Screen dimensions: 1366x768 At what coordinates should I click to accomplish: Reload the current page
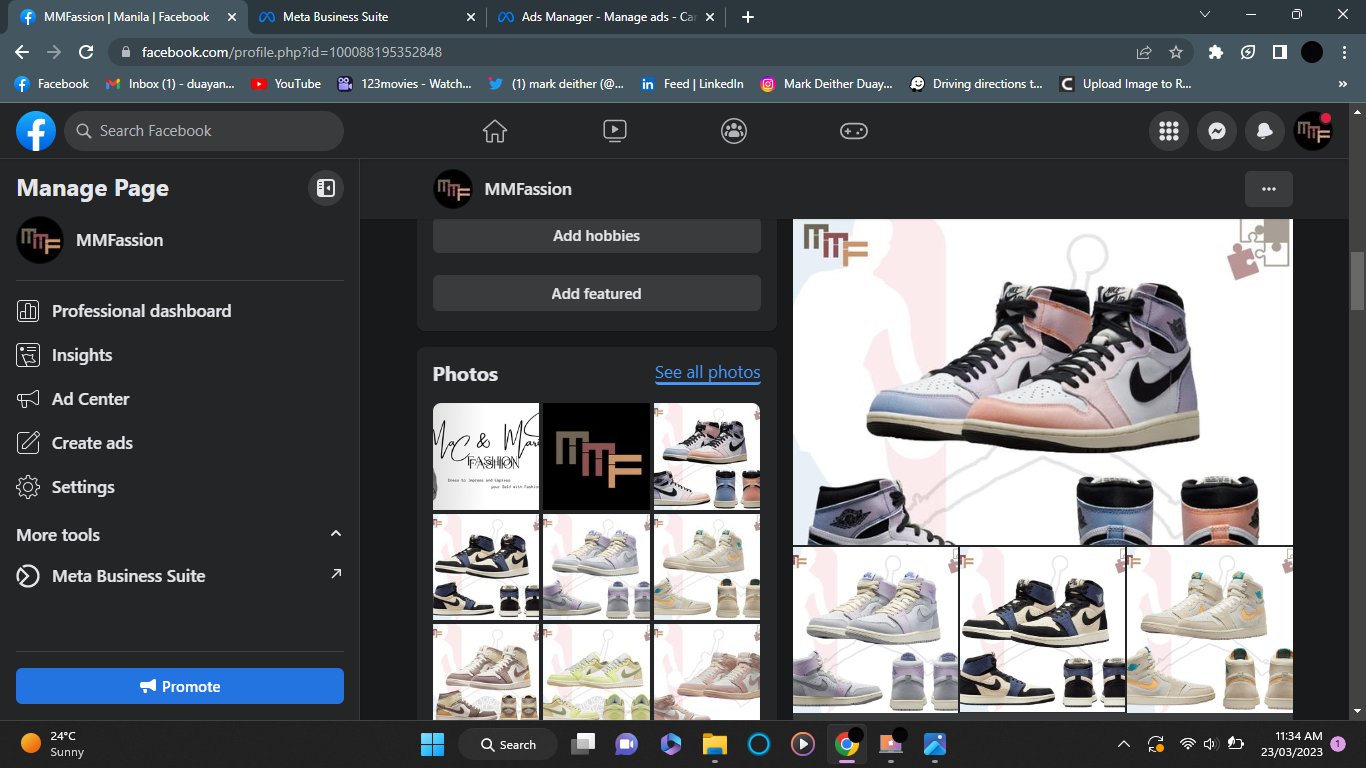click(x=86, y=52)
